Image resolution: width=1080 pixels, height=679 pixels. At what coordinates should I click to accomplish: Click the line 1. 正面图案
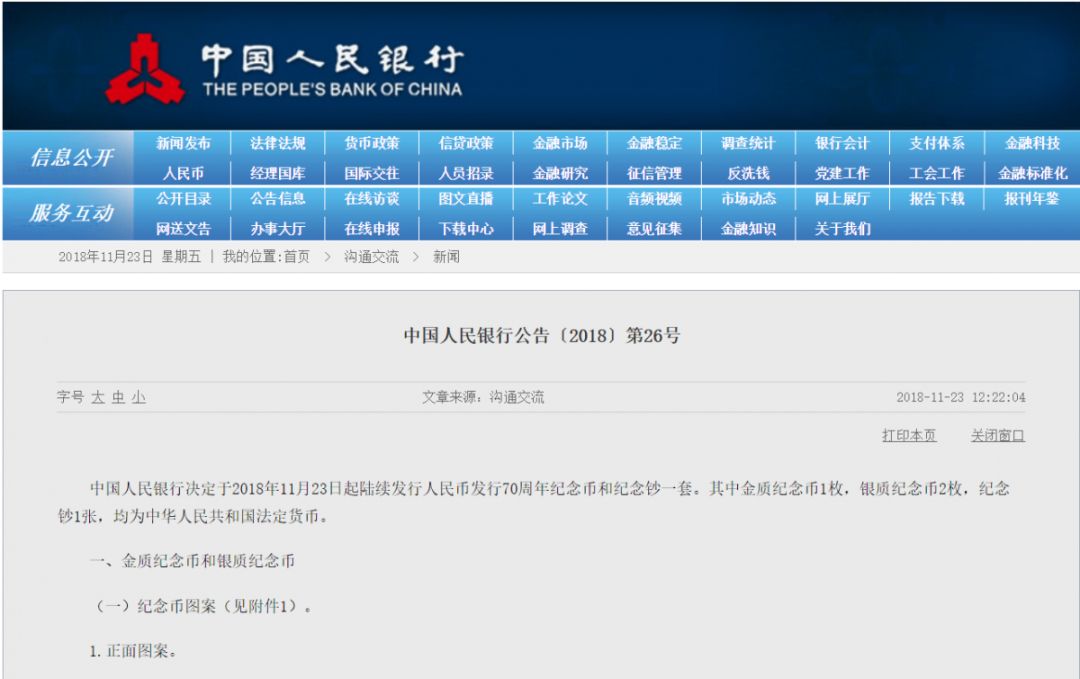tap(133, 651)
